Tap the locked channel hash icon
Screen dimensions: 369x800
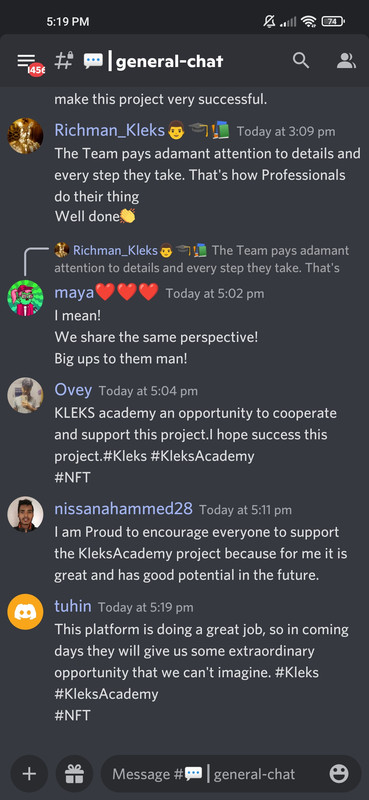point(64,61)
